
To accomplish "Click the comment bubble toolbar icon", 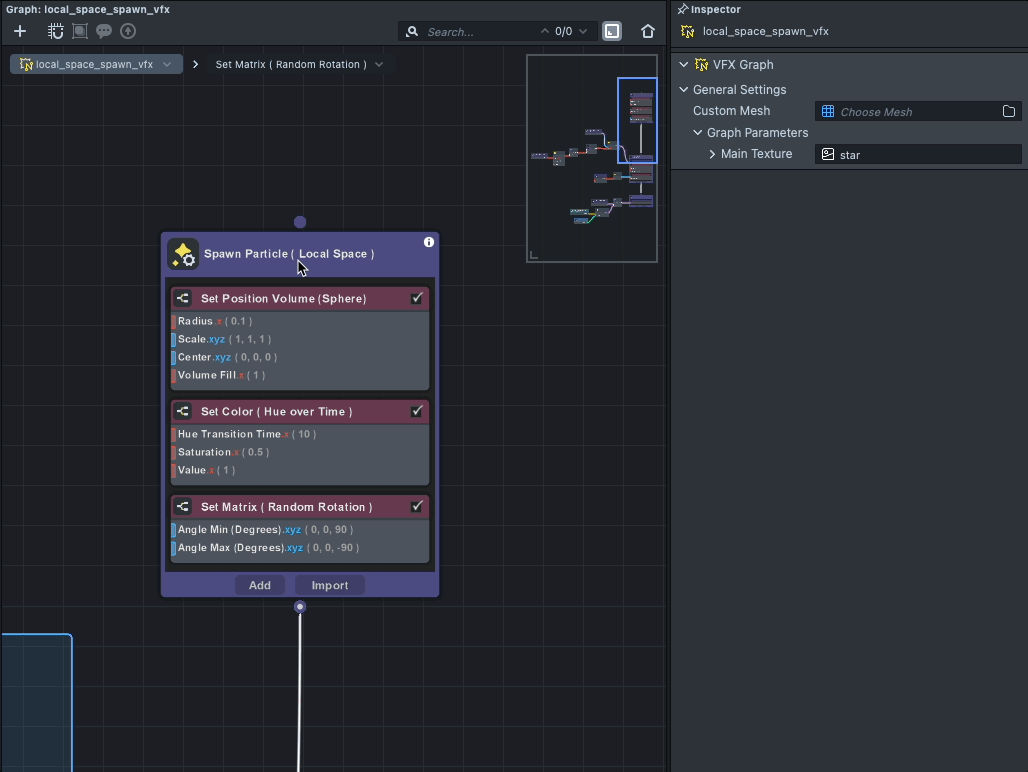I will (104, 31).
